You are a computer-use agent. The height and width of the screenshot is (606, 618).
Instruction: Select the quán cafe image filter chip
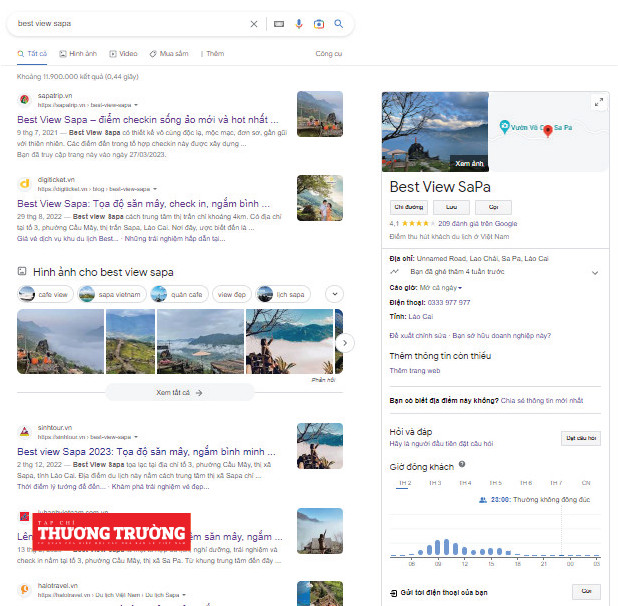pos(178,294)
